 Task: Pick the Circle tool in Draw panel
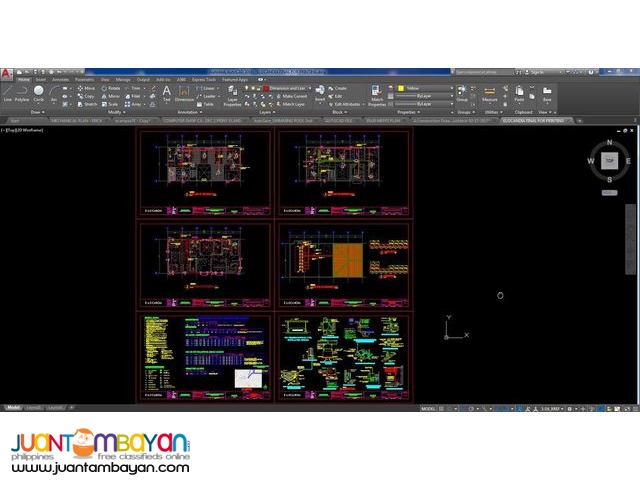39,93
